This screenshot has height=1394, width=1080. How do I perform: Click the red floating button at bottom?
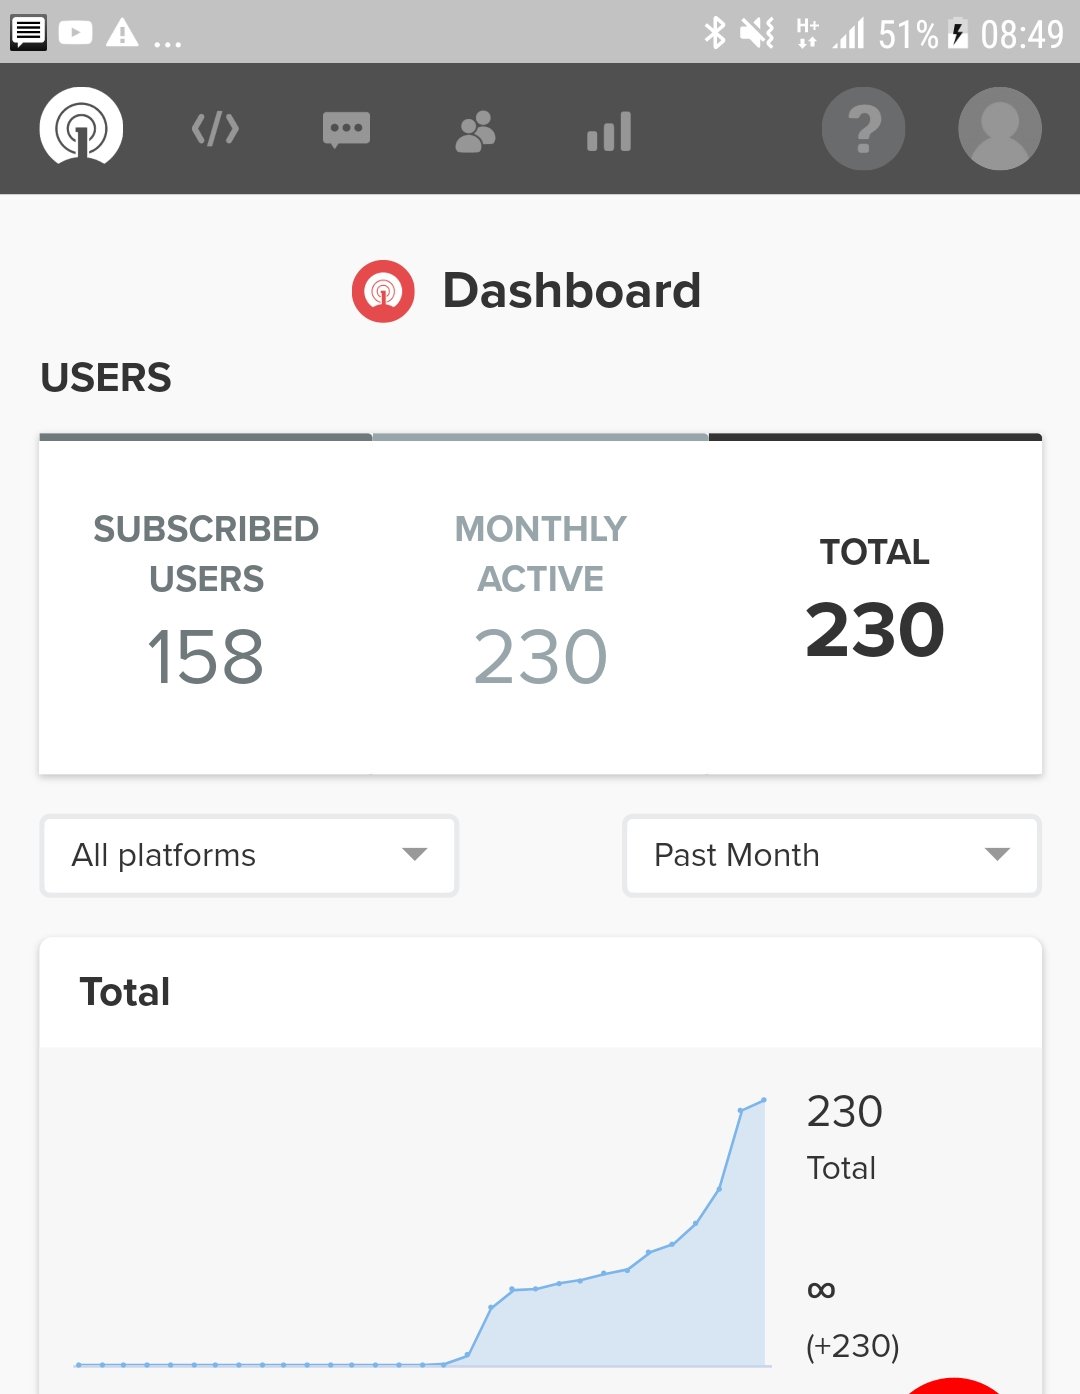tap(953, 1386)
